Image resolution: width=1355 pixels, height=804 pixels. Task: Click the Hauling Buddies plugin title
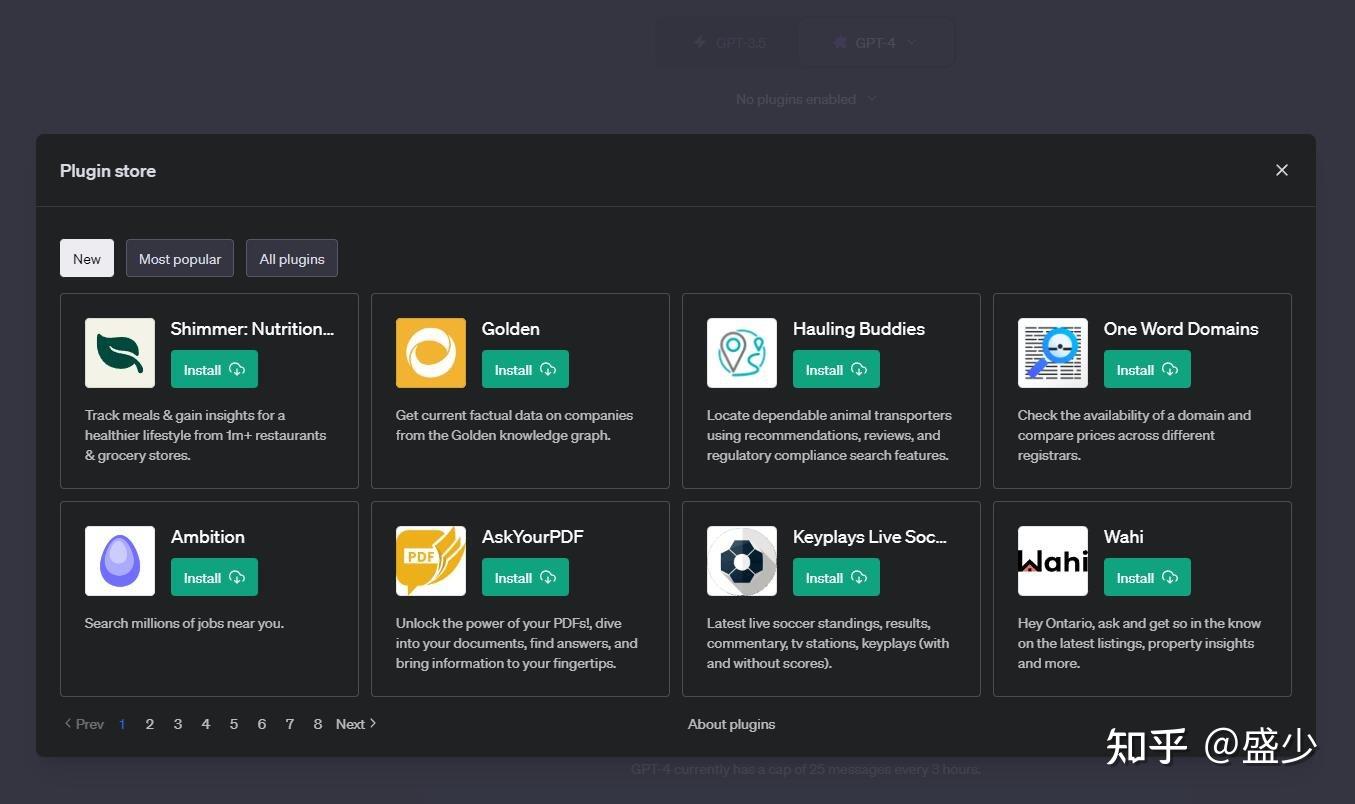pos(859,329)
